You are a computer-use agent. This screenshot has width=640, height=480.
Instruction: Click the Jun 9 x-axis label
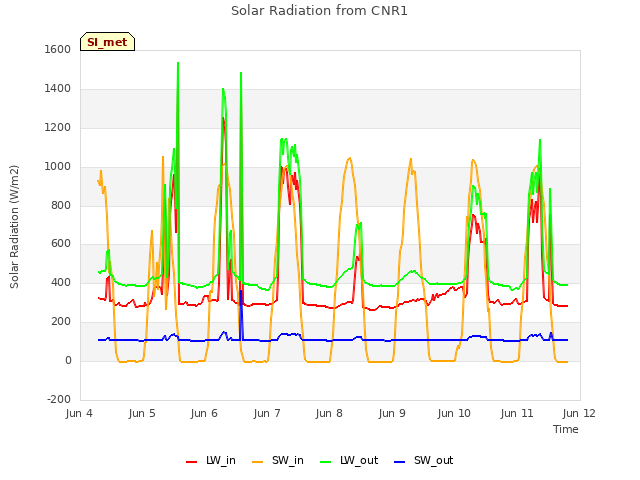point(392,413)
